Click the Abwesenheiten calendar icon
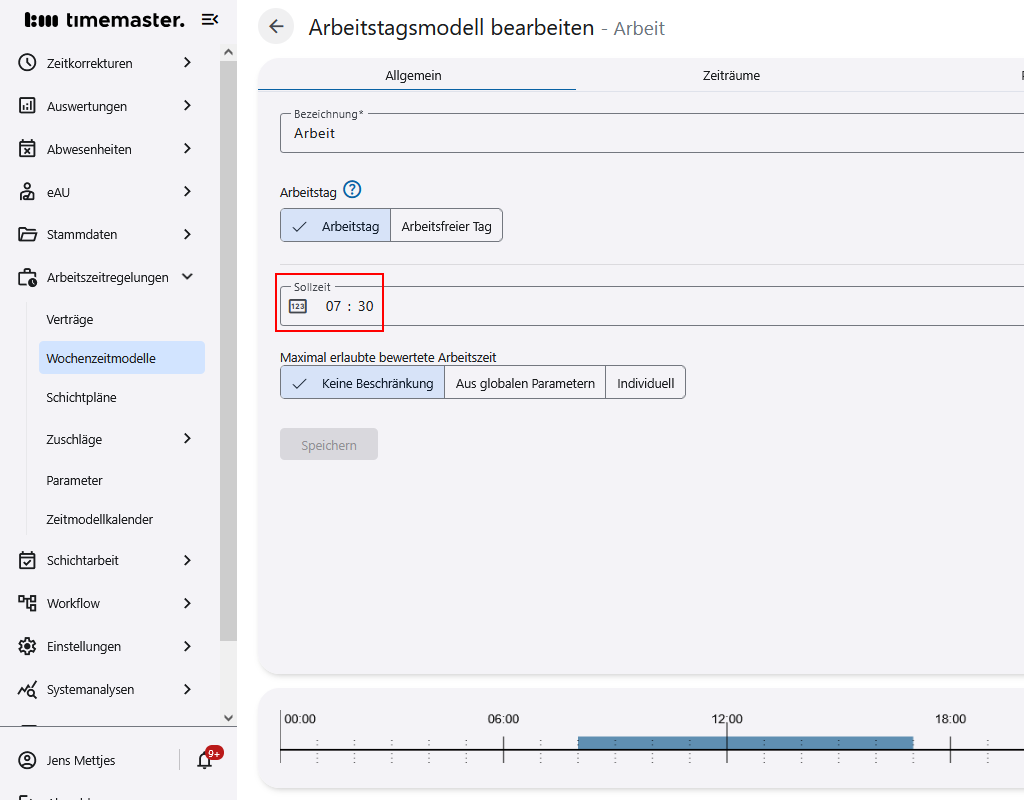1024x800 pixels. pyautogui.click(x=28, y=149)
